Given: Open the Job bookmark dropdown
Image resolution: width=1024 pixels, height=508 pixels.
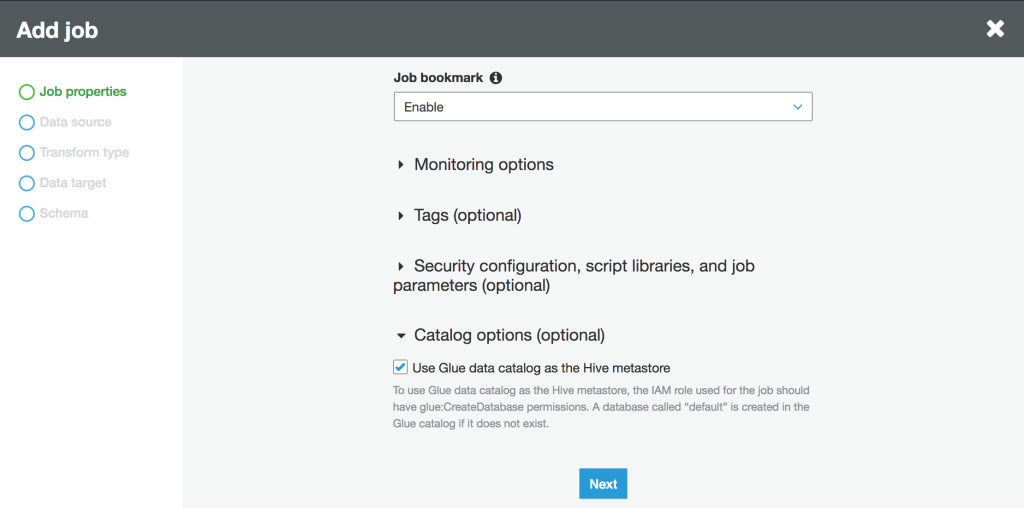Looking at the screenshot, I should click(x=603, y=106).
